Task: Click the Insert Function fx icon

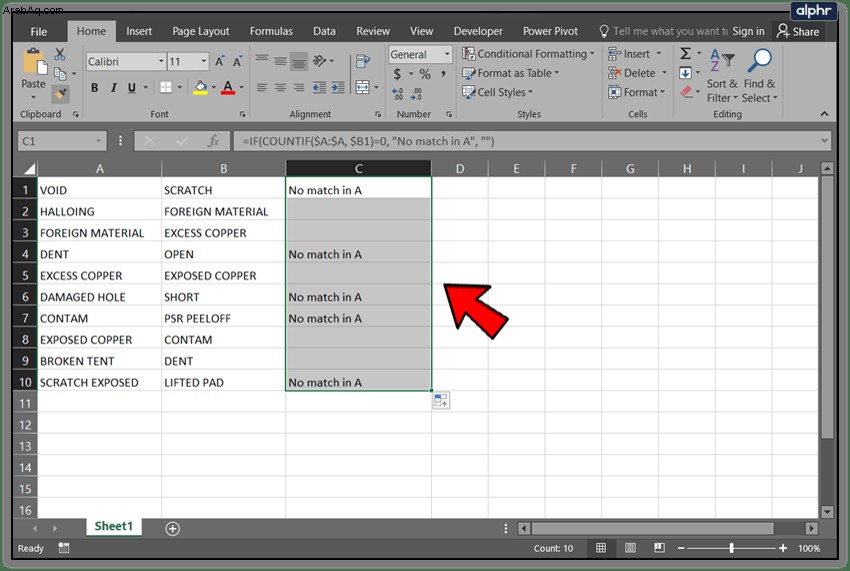Action: tap(214, 141)
